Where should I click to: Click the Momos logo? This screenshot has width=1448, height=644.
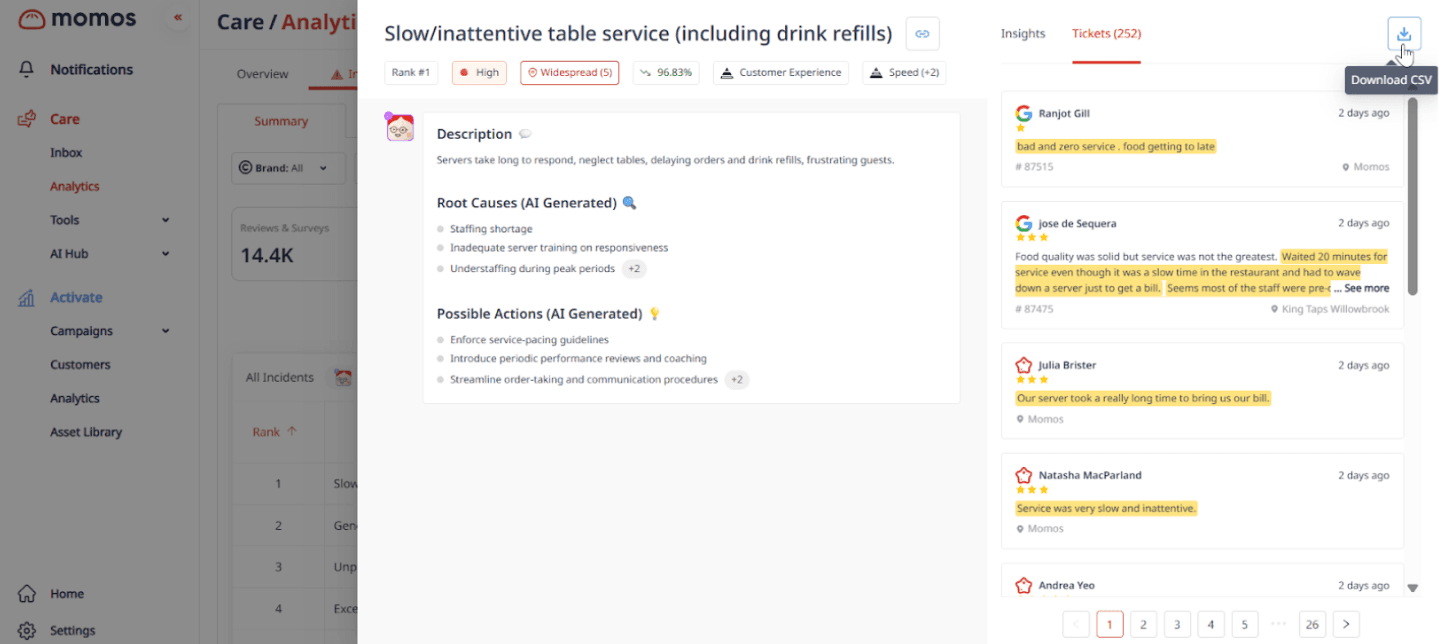(x=76, y=19)
